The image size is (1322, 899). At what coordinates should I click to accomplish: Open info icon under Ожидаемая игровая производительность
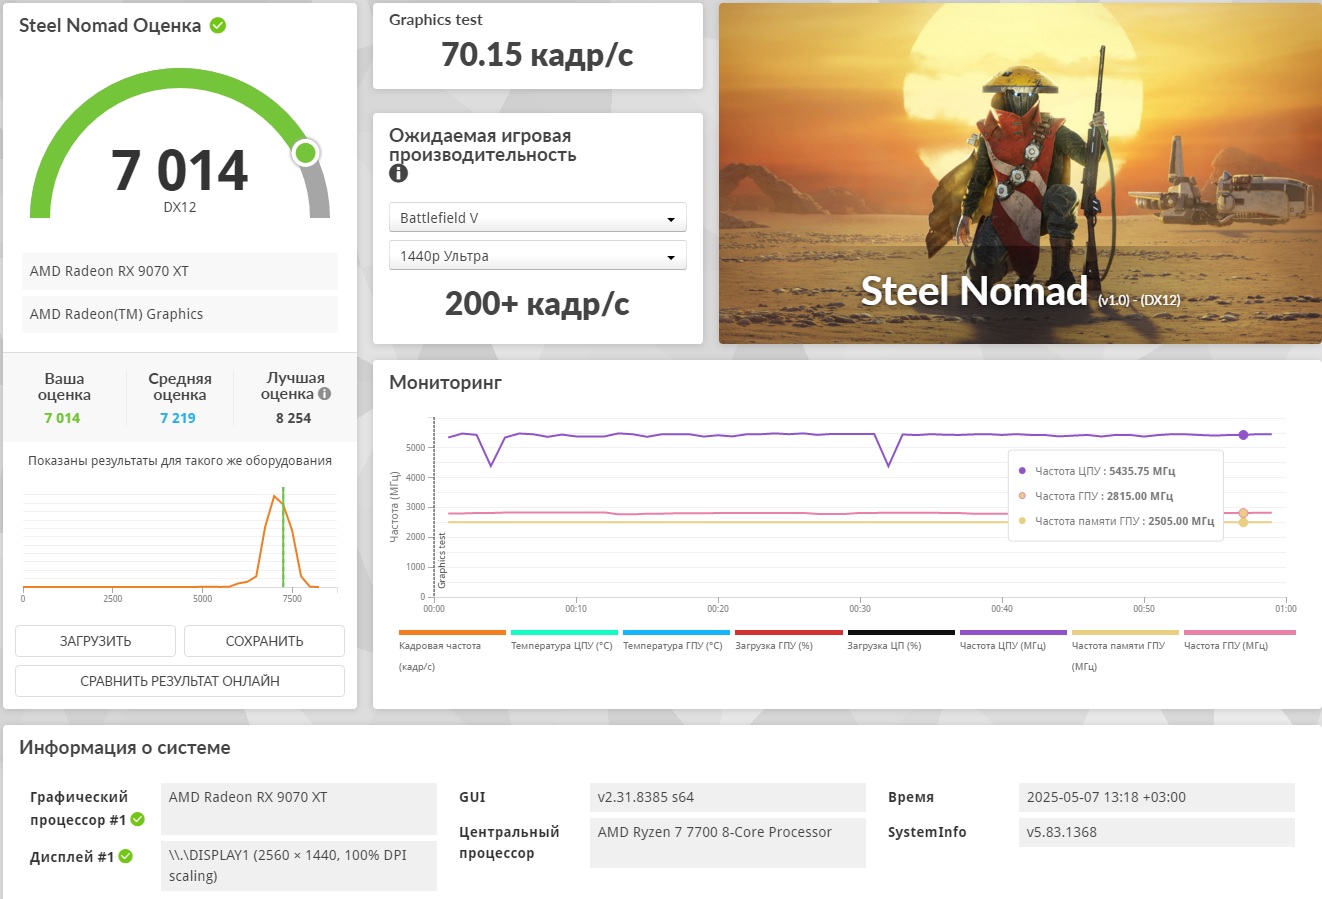pos(398,173)
